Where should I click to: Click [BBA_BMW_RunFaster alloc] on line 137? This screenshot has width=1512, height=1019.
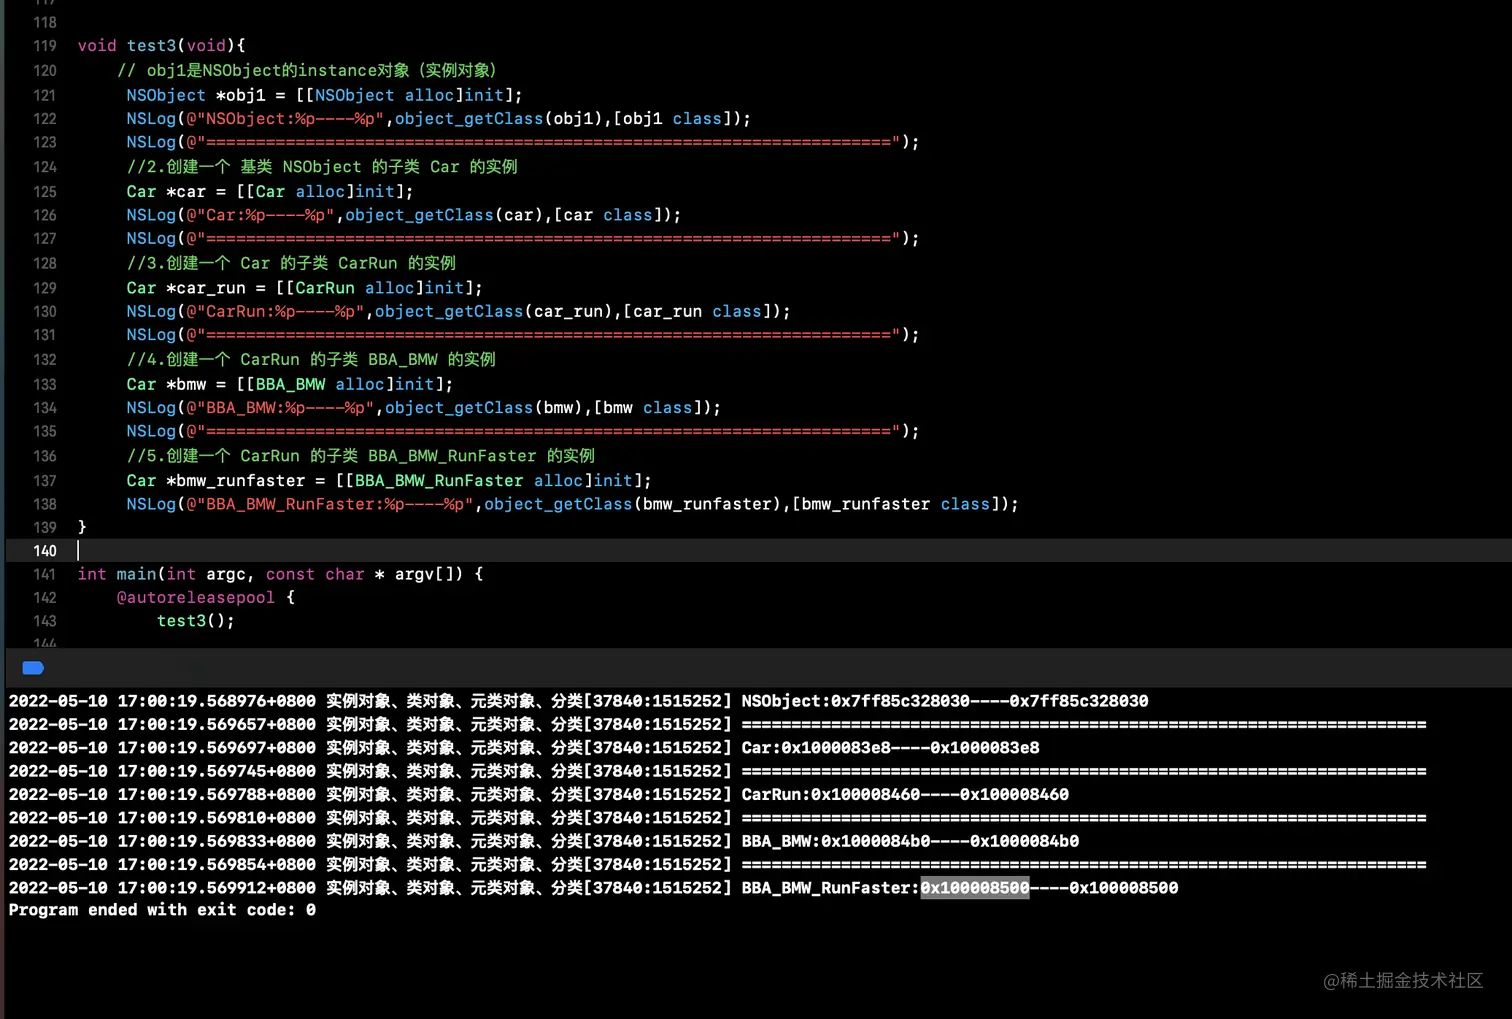[x=468, y=481]
